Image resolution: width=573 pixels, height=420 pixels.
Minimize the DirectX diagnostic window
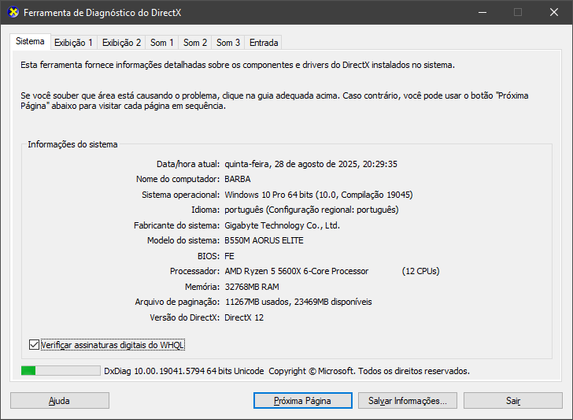[482, 12]
